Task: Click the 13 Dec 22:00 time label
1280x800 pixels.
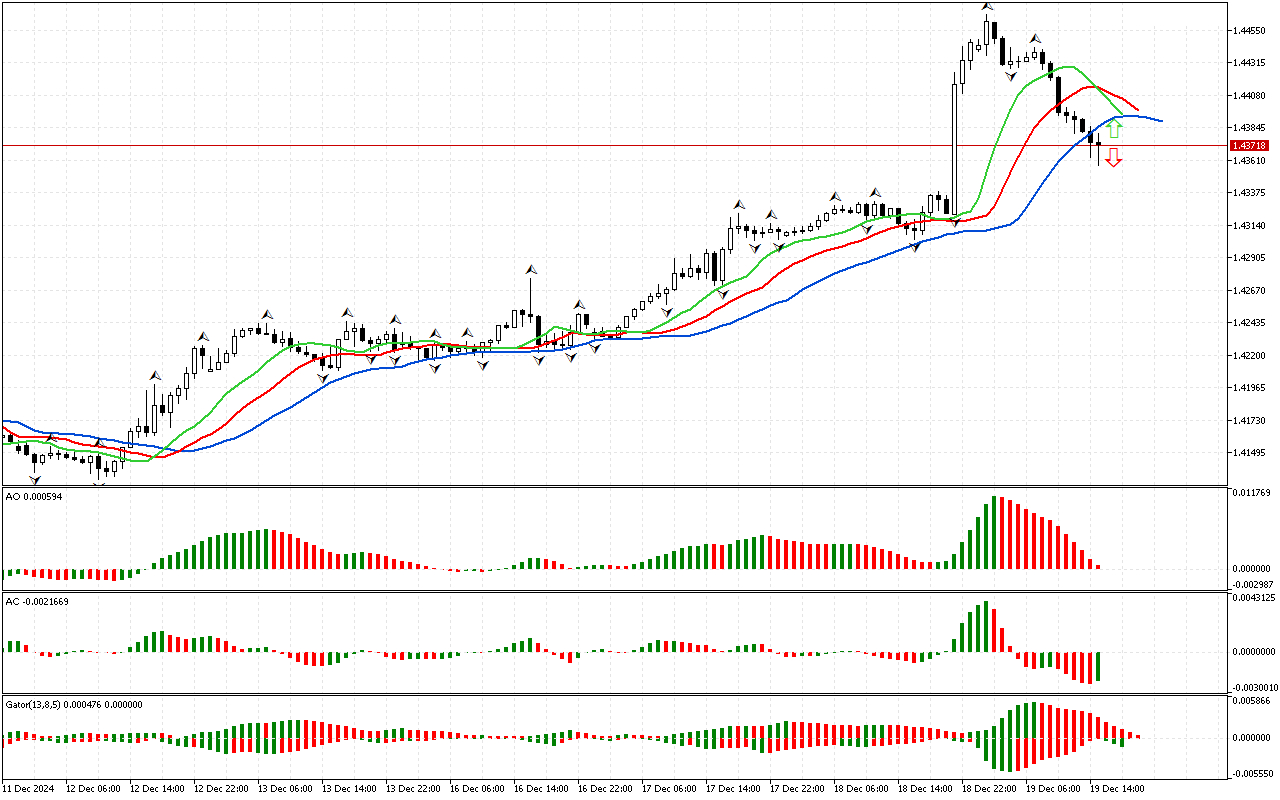Action: click(x=414, y=789)
